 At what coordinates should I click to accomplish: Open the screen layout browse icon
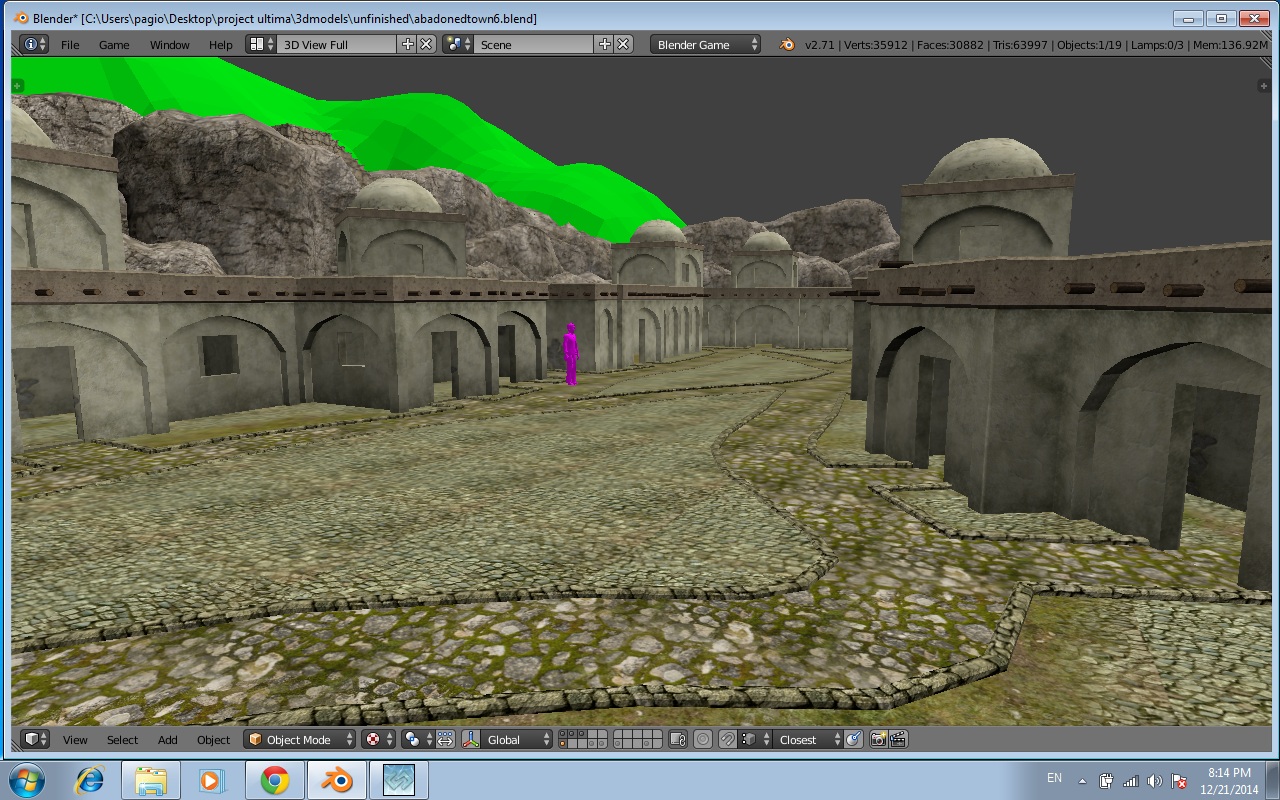click(262, 44)
